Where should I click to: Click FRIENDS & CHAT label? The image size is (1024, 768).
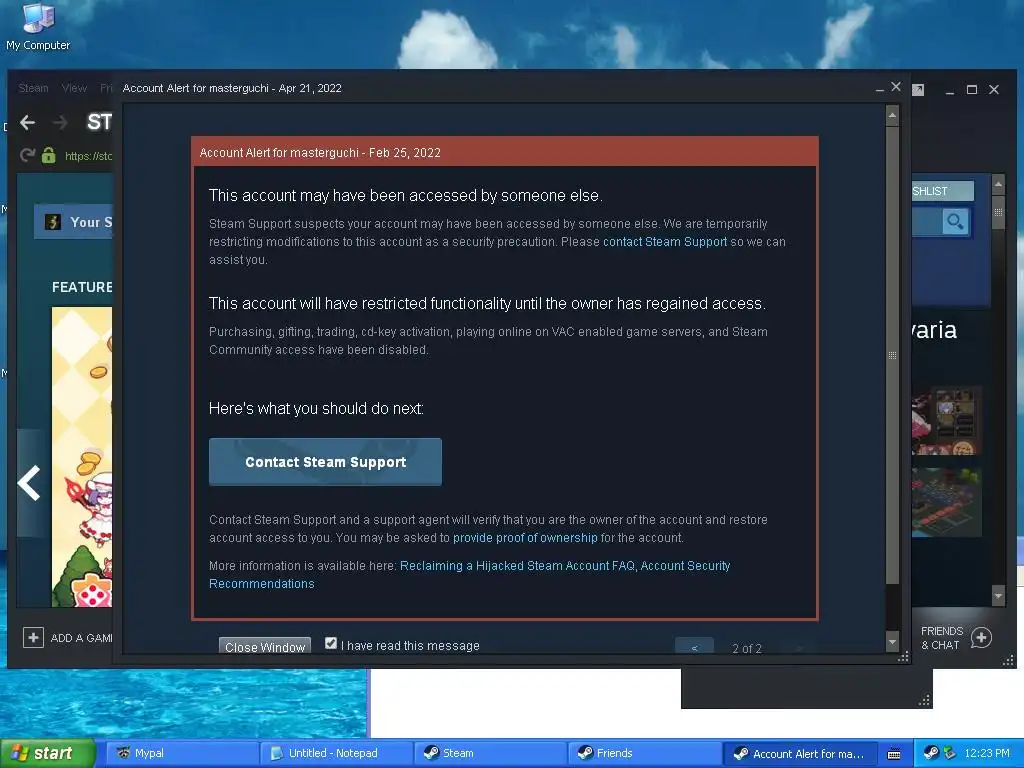point(941,638)
